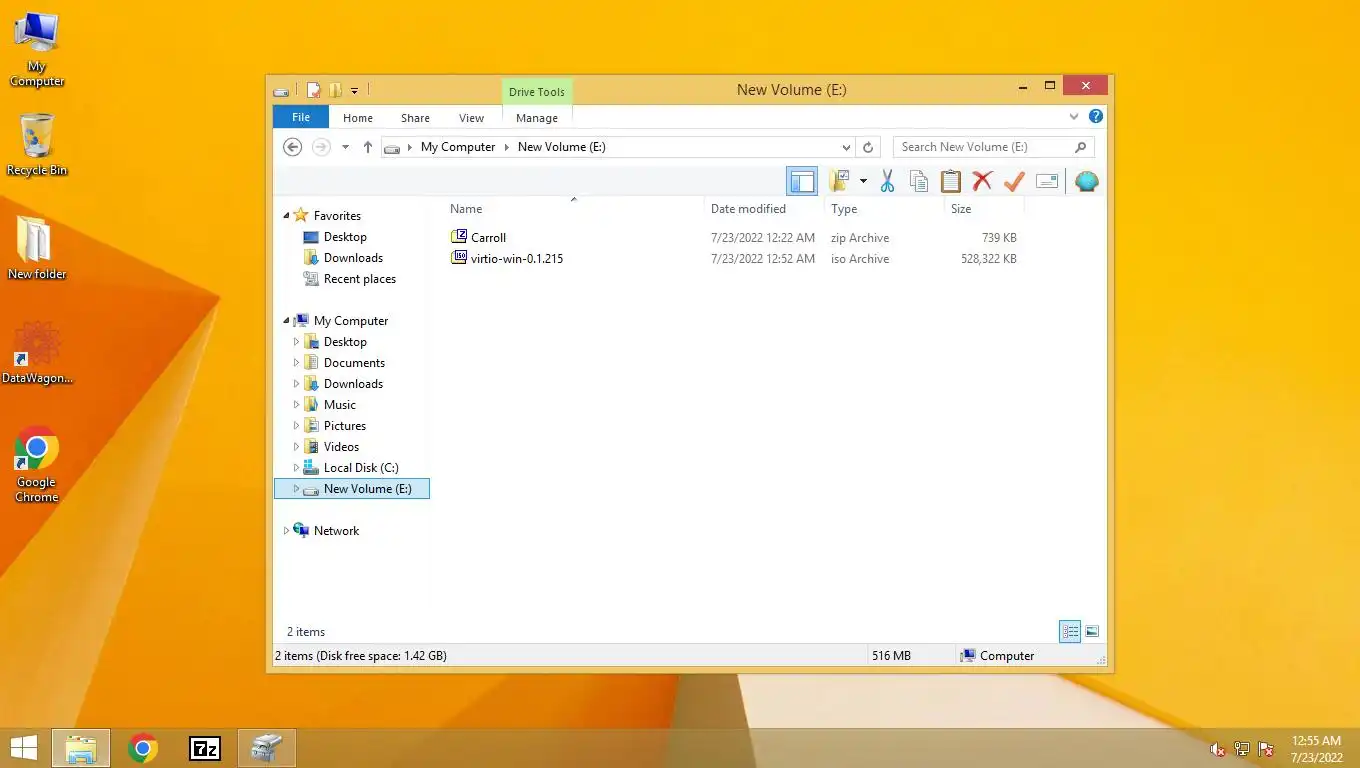1360x768 pixels.
Task: Open the address bar history dropdown
Action: 846,147
